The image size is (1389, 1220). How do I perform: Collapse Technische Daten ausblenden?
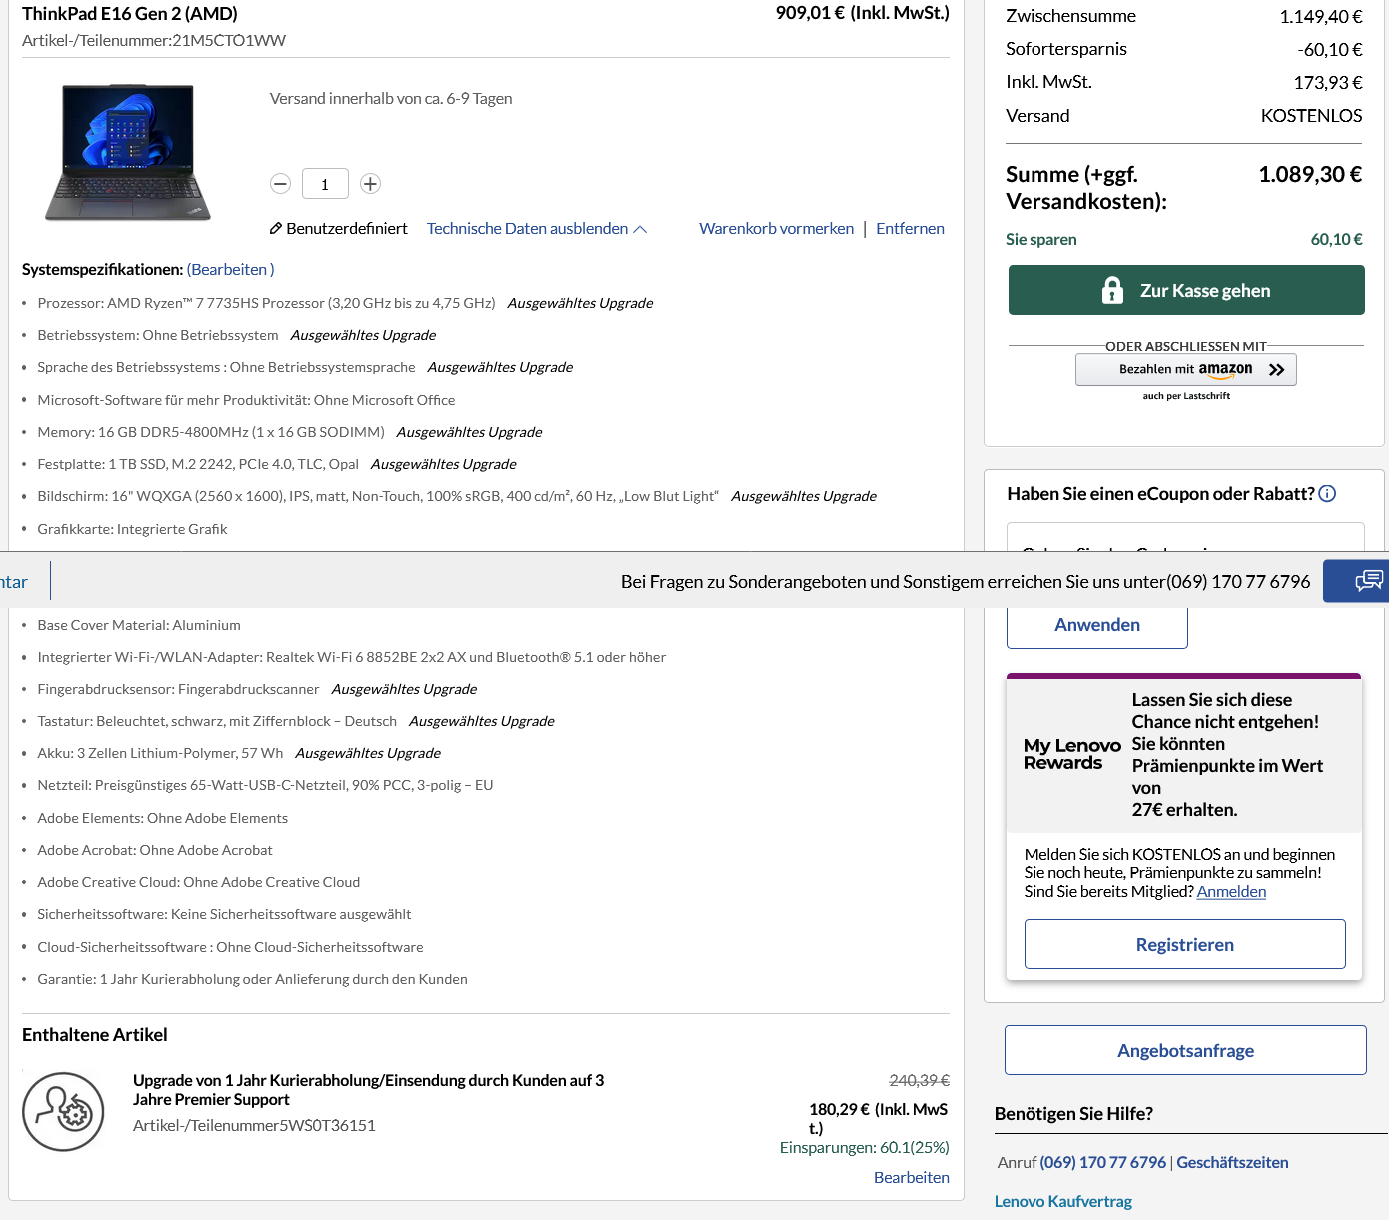pyautogui.click(x=537, y=229)
